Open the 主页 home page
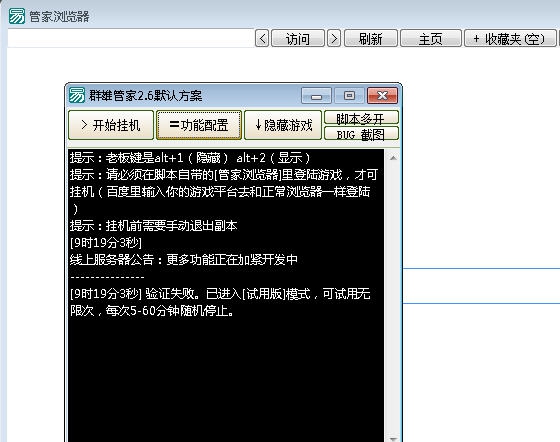 pyautogui.click(x=431, y=38)
